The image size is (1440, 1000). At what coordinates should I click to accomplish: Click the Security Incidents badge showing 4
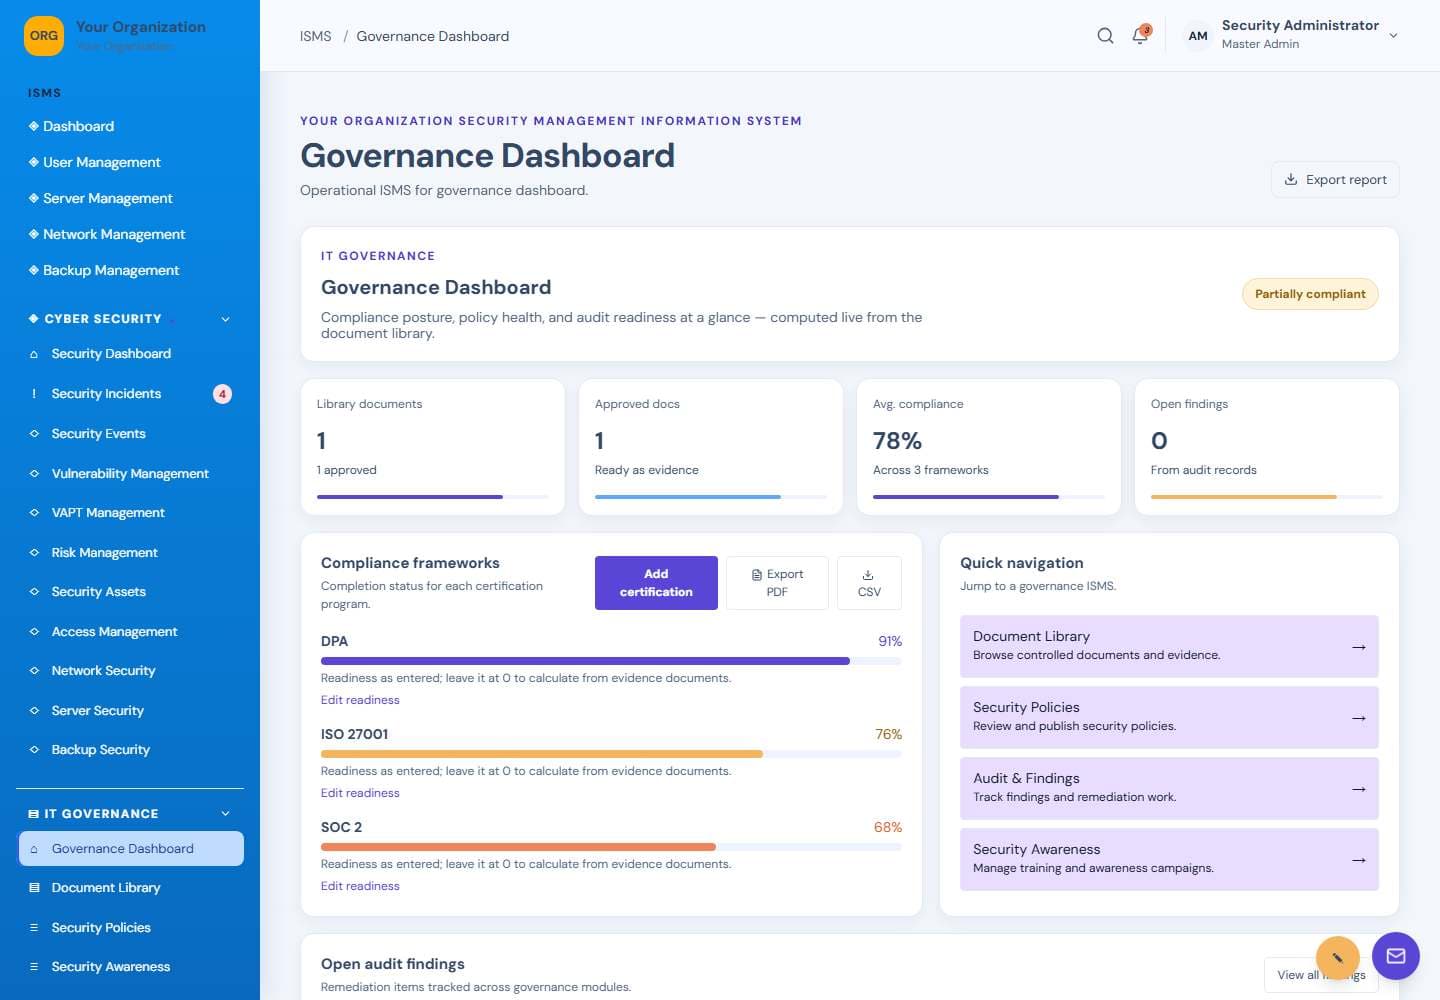click(222, 394)
